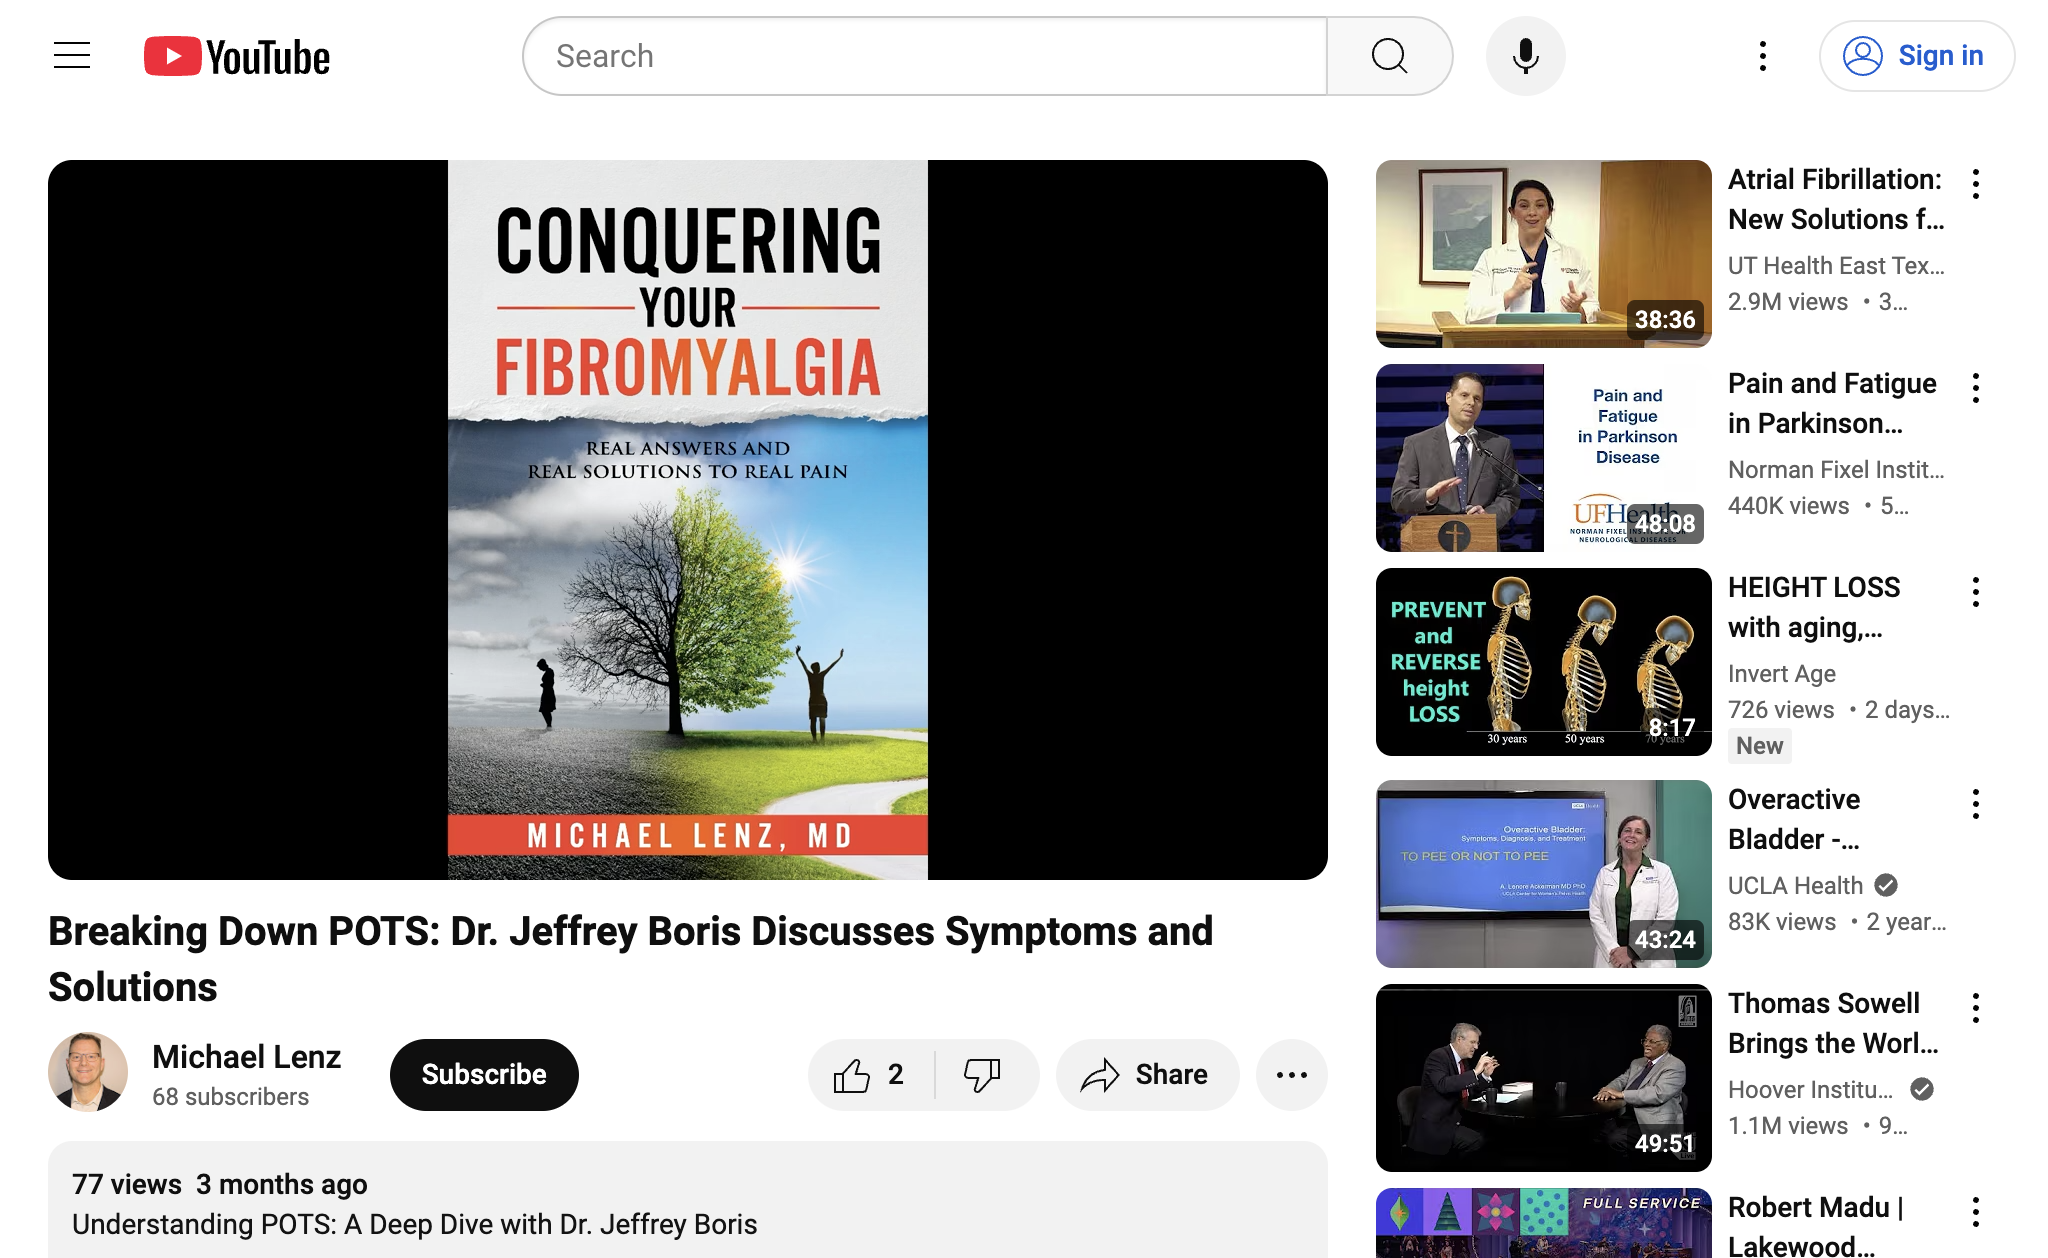Click the Norman Fixel Institute channel name
2048x1258 pixels.
pyautogui.click(x=1836, y=469)
